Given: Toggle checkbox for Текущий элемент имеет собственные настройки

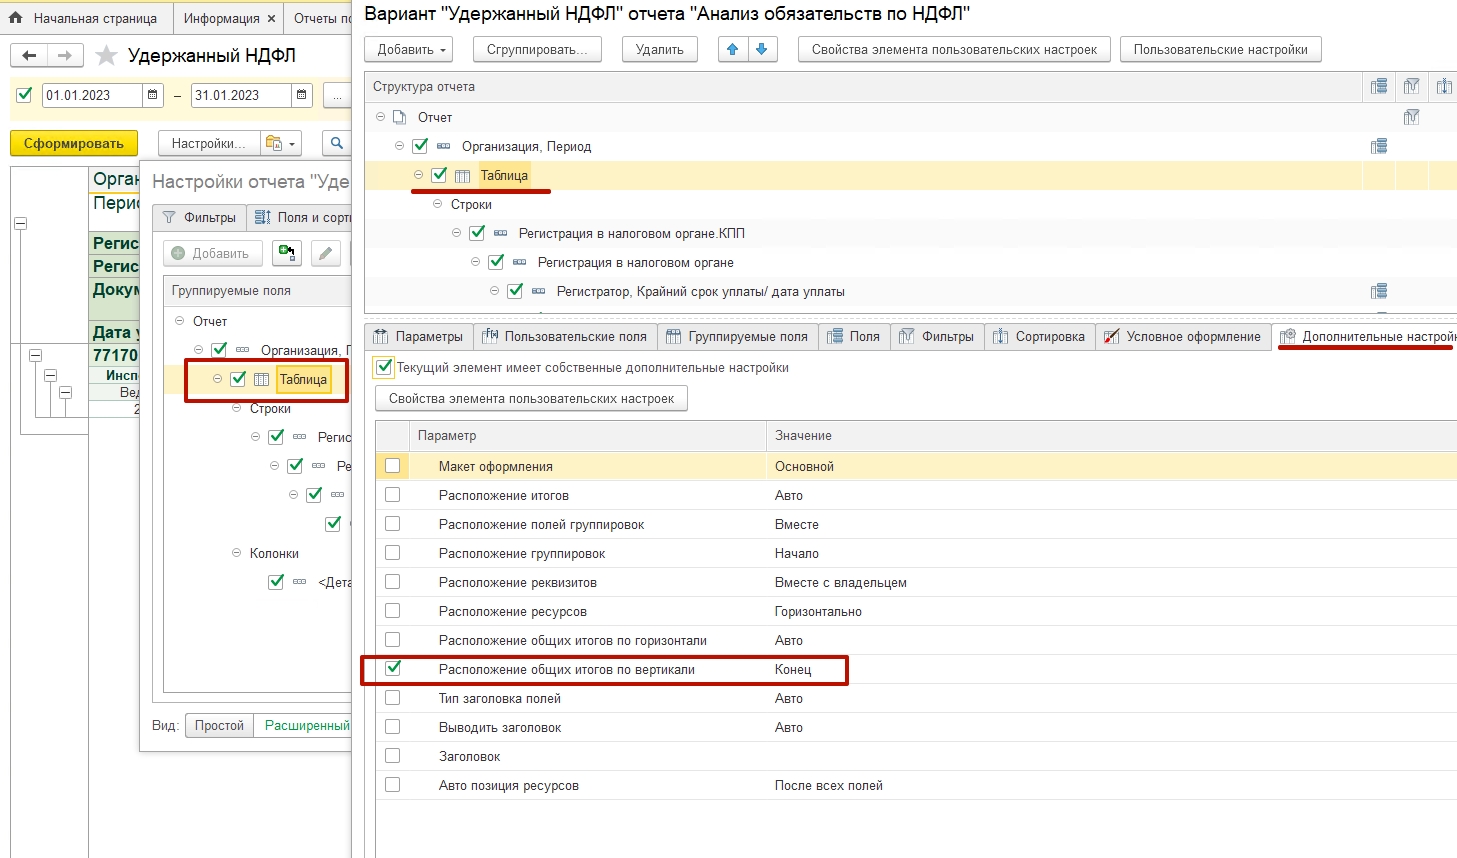Looking at the screenshot, I should pyautogui.click(x=384, y=368).
